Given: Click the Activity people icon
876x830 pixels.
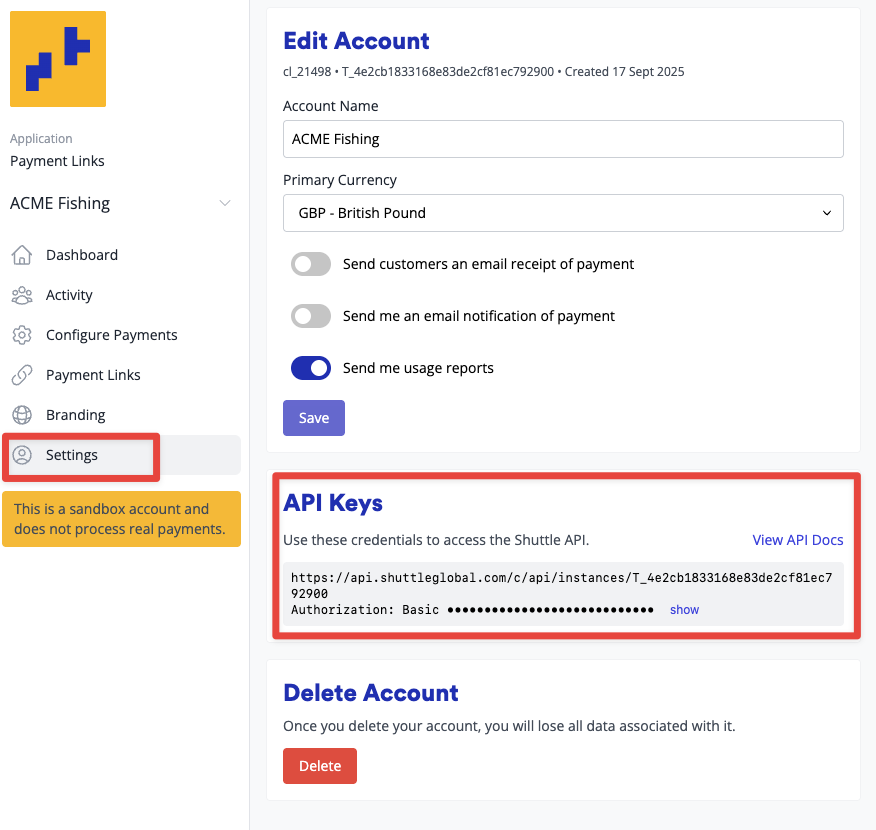Looking at the screenshot, I should [x=21, y=295].
